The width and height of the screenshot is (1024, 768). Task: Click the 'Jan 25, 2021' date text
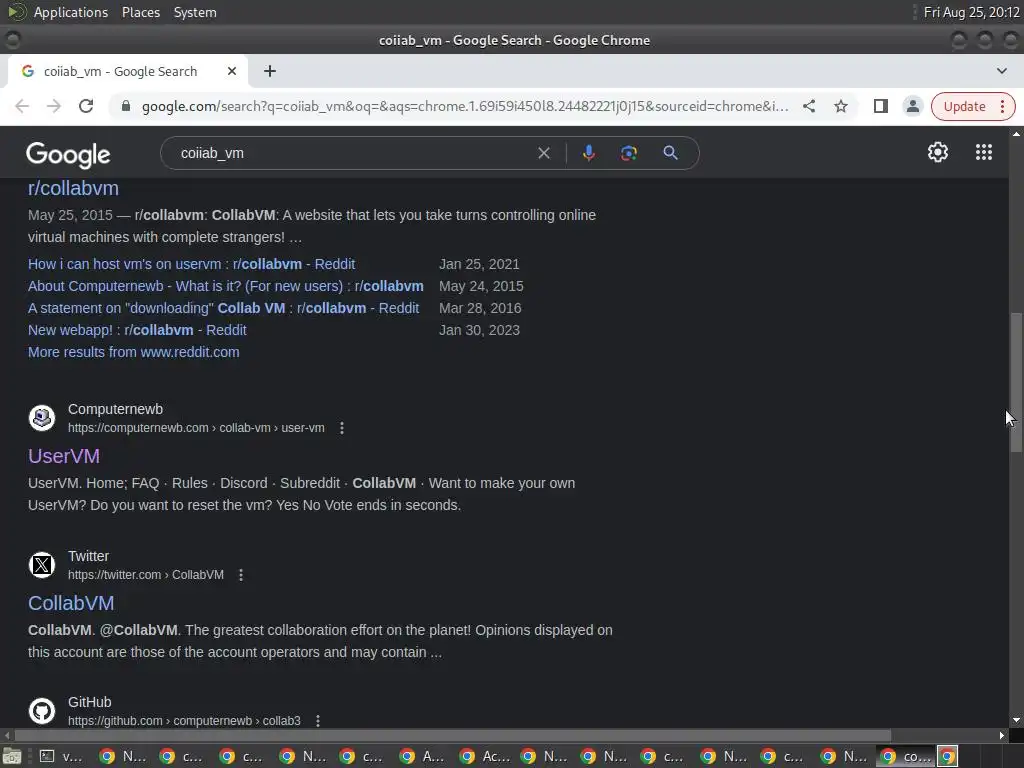pyautogui.click(x=479, y=264)
